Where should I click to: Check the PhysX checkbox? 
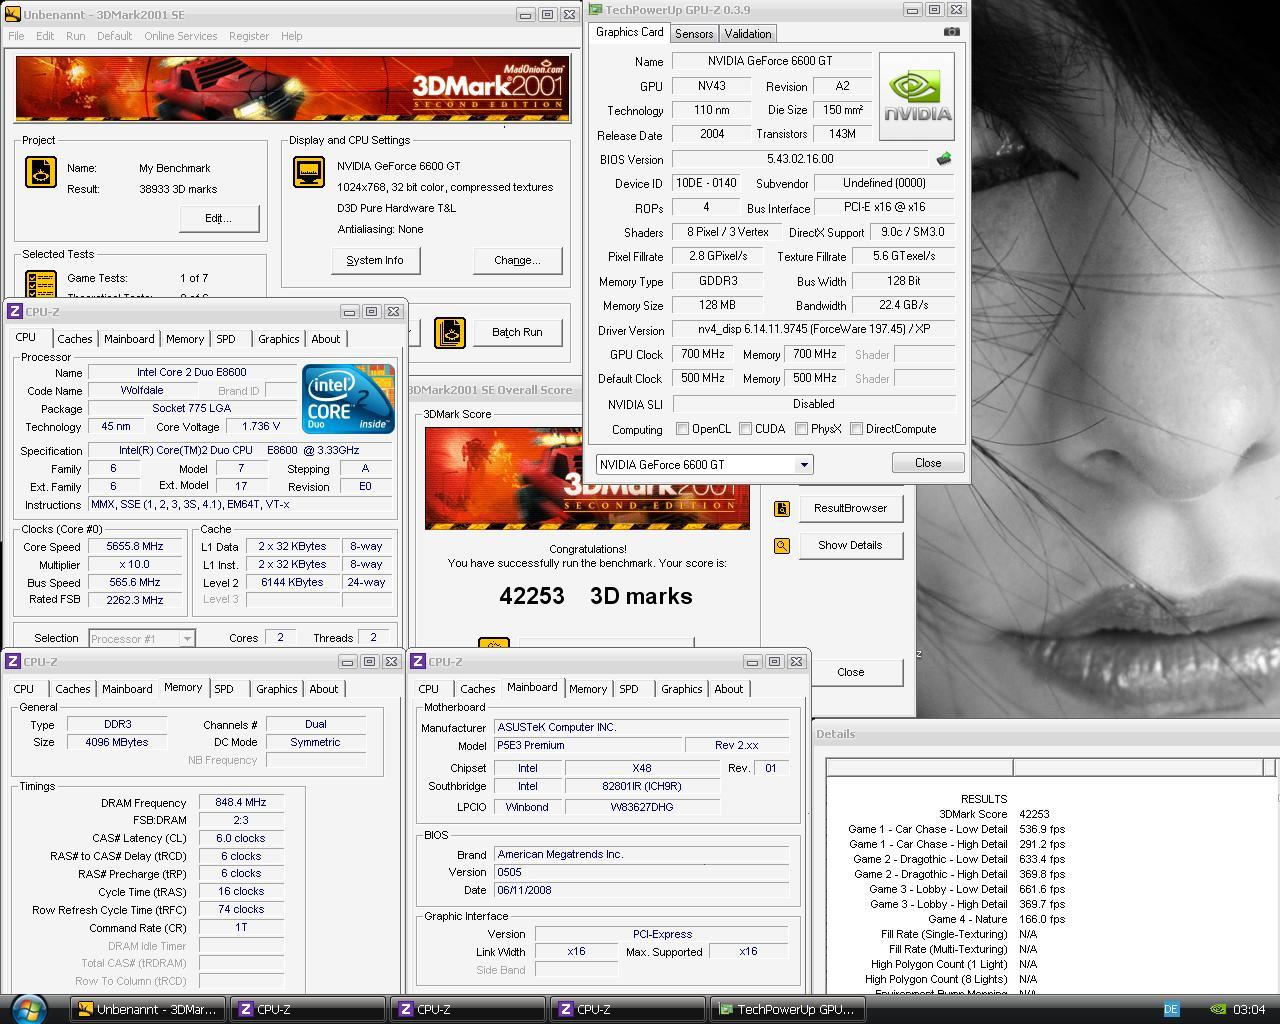pos(801,429)
